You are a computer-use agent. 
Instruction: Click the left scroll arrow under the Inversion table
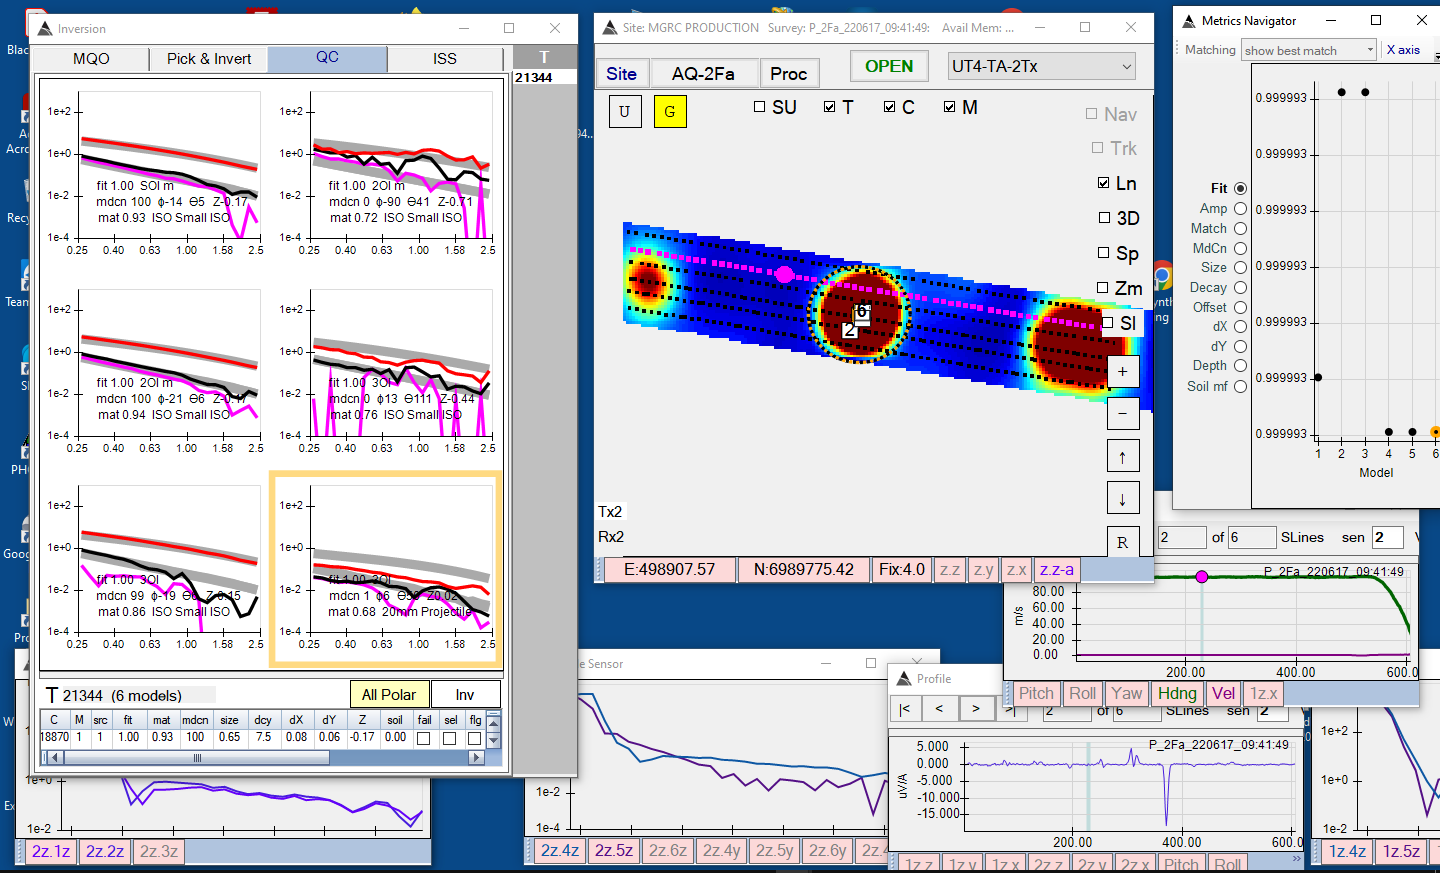pyautogui.click(x=55, y=757)
